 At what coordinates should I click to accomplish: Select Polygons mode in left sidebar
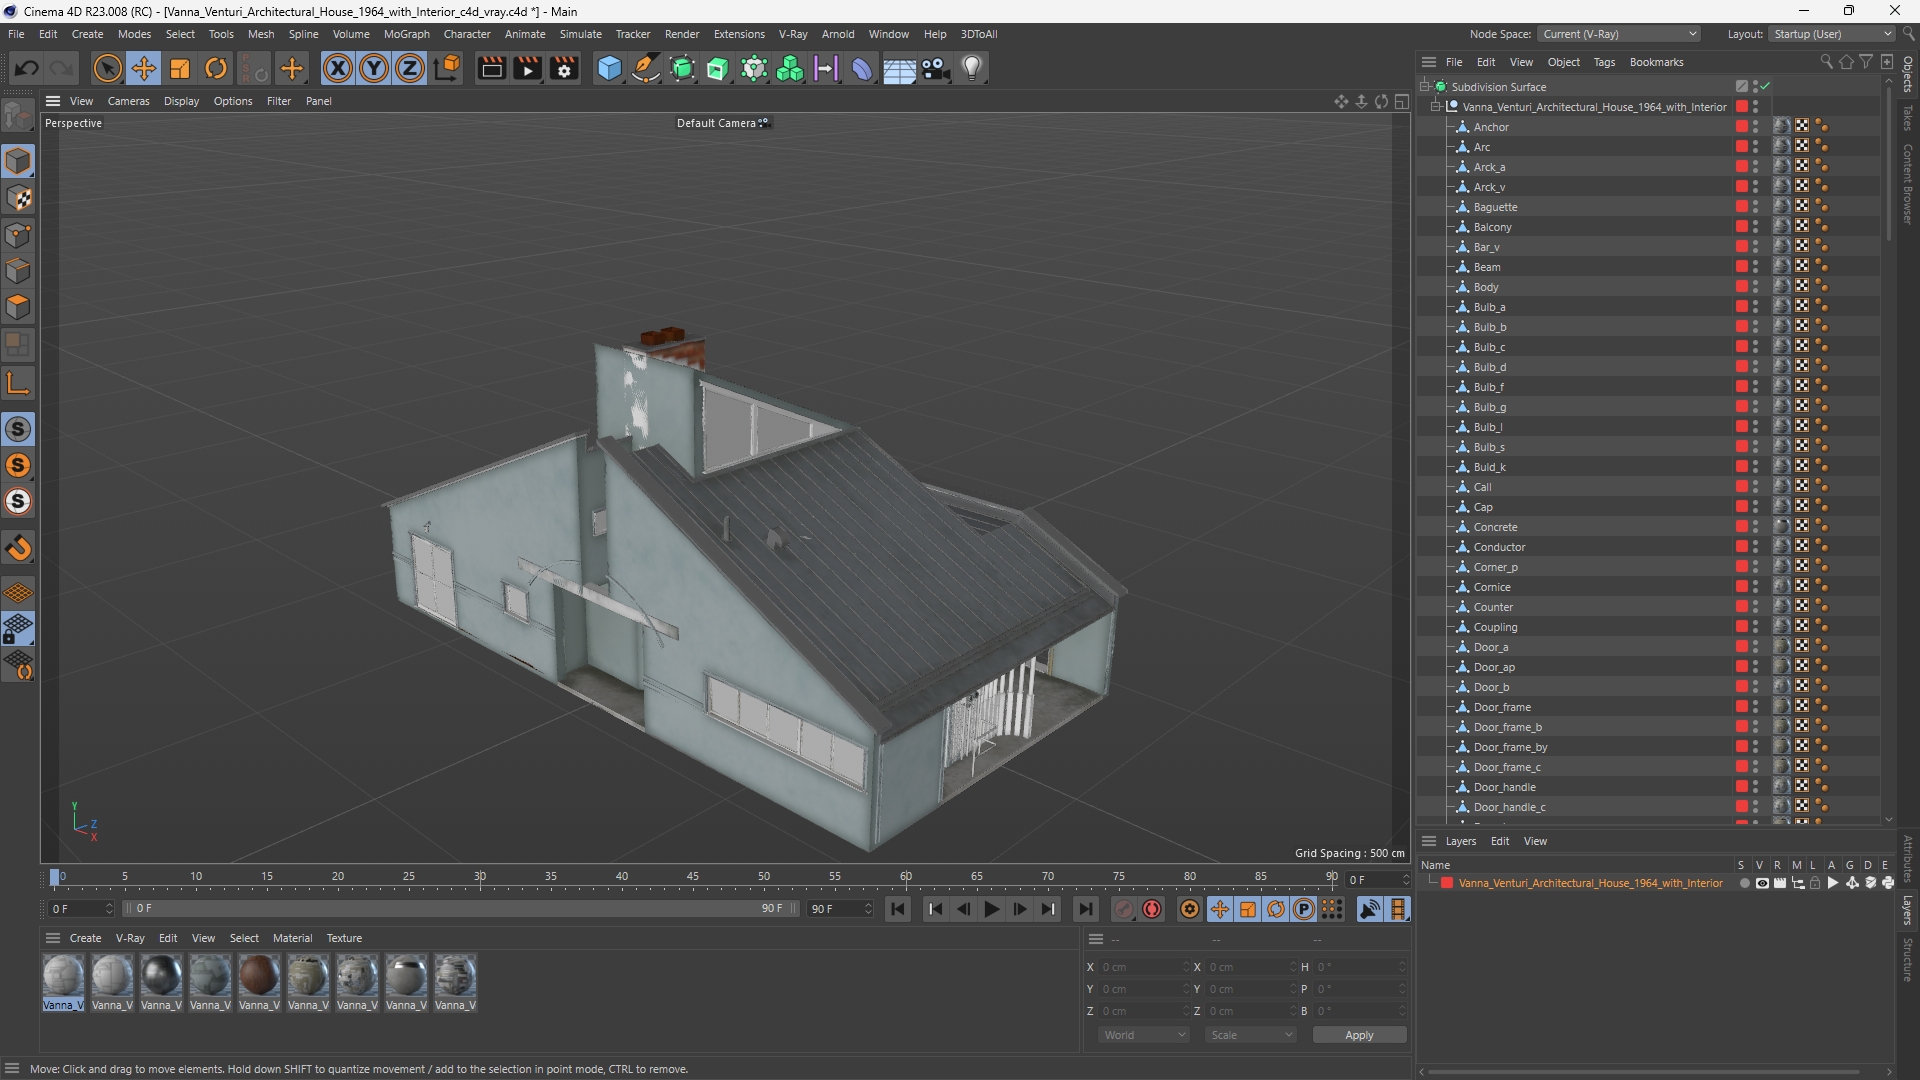(18, 307)
